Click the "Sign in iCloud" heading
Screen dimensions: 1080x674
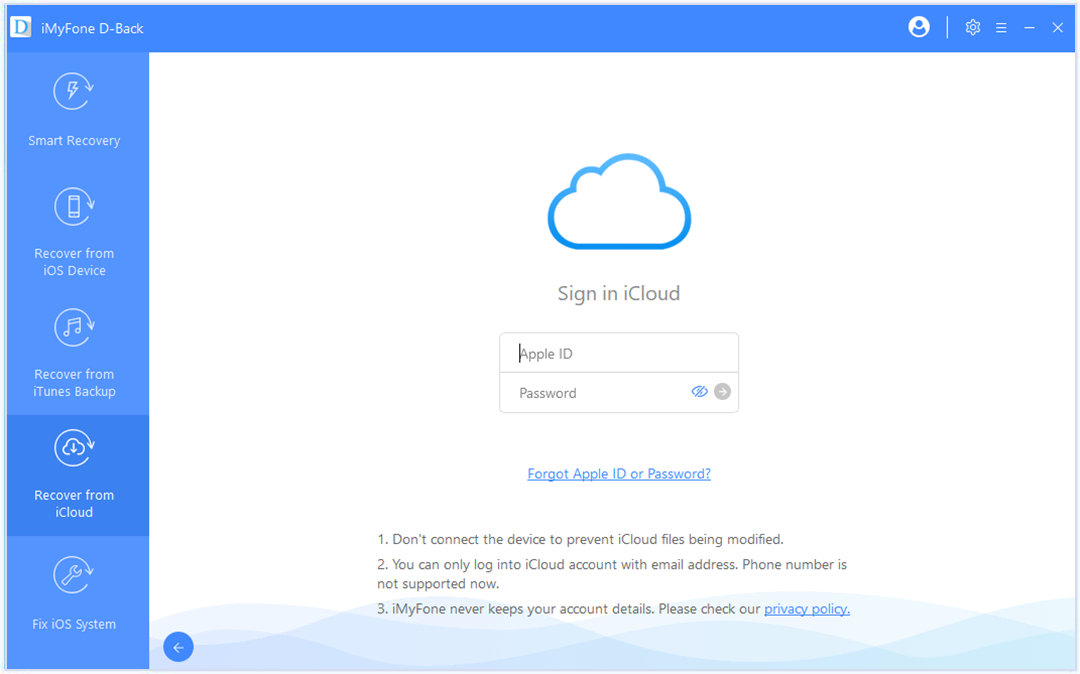click(619, 293)
